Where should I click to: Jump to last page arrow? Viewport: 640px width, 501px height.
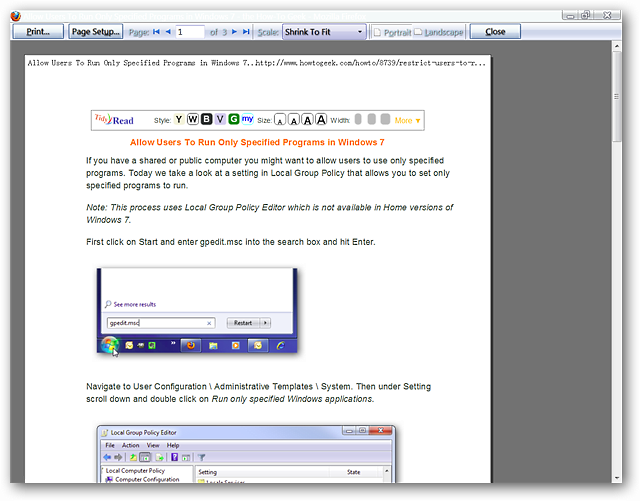(246, 32)
